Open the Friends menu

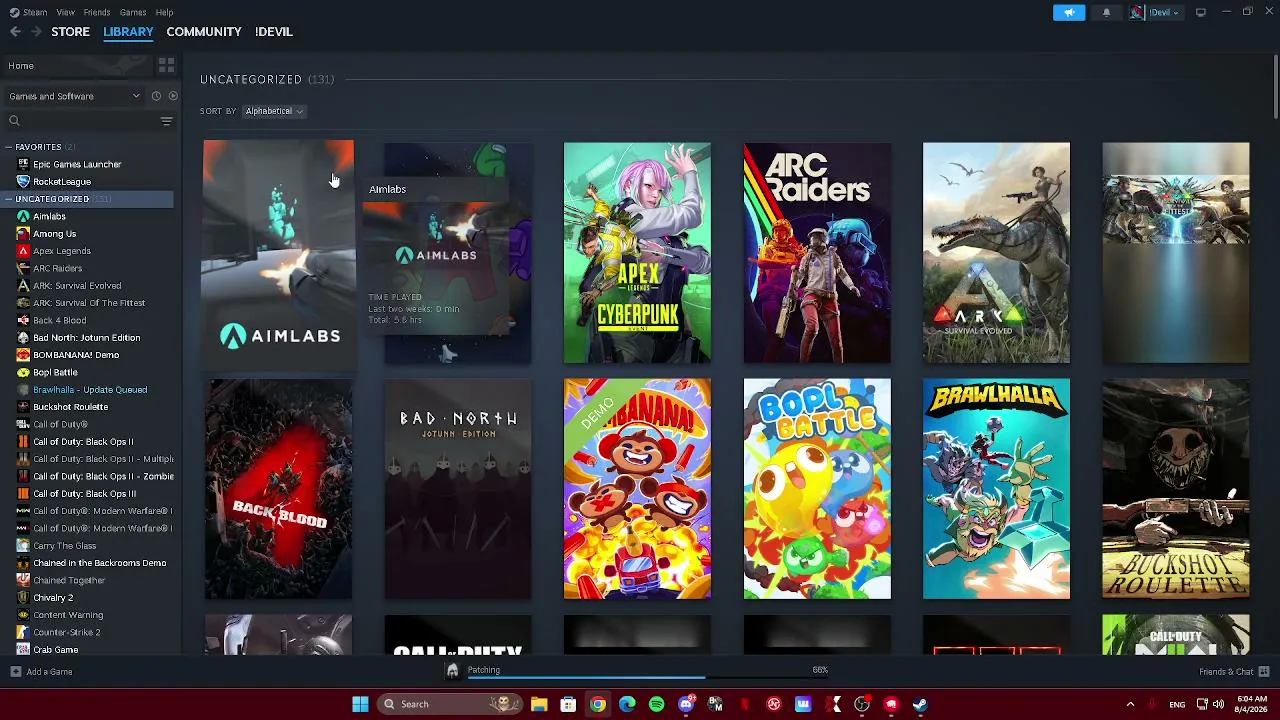click(97, 12)
